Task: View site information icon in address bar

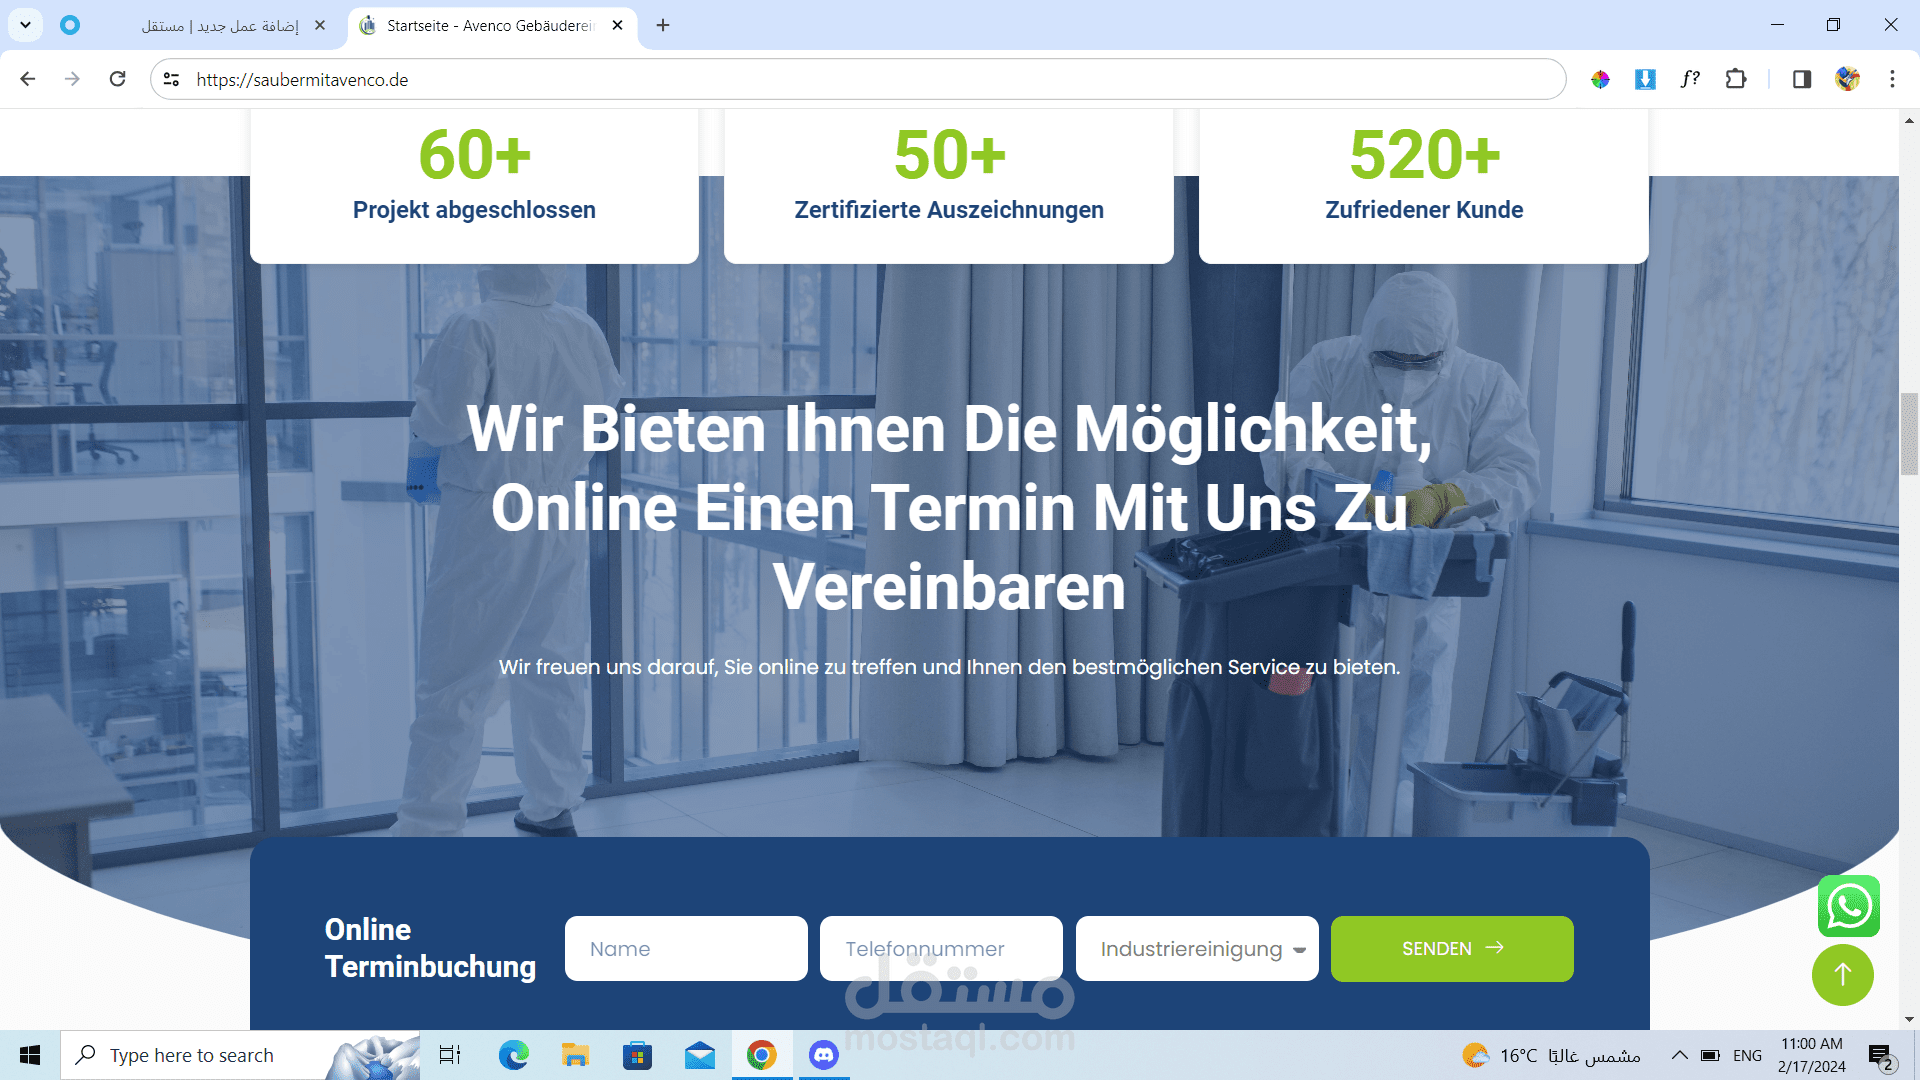Action: click(x=171, y=79)
